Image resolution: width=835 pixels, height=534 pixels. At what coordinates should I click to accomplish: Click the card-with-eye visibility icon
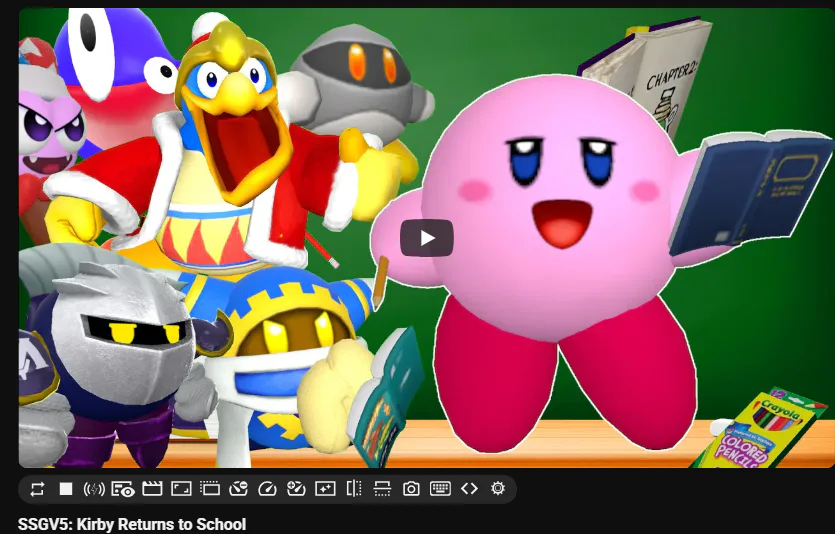coord(123,489)
